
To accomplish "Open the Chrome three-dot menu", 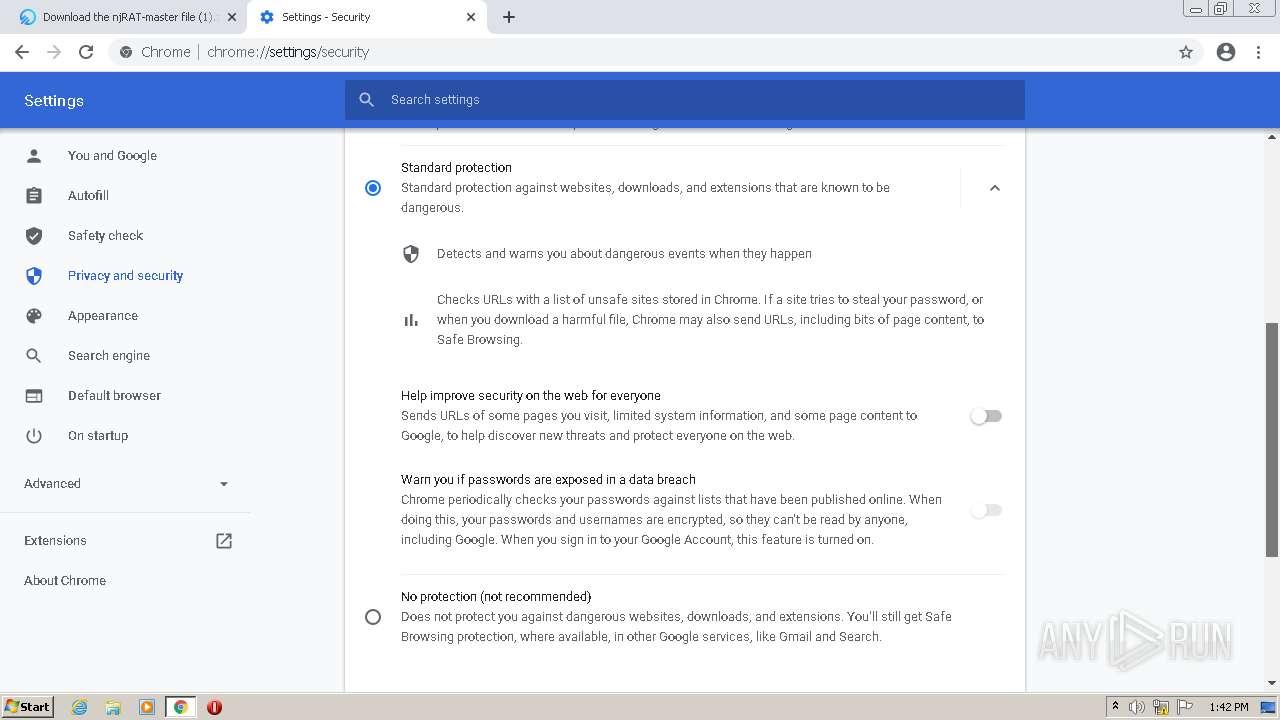I will (x=1259, y=52).
